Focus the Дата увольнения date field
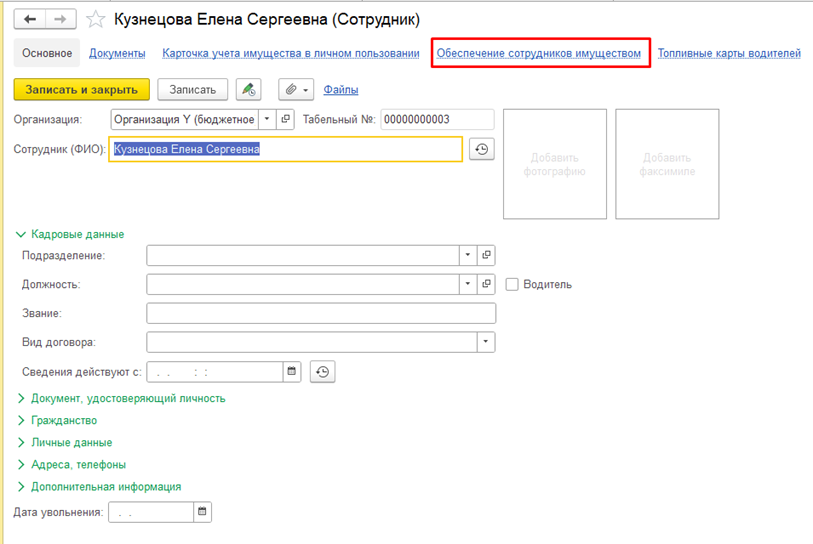 pyautogui.click(x=151, y=512)
